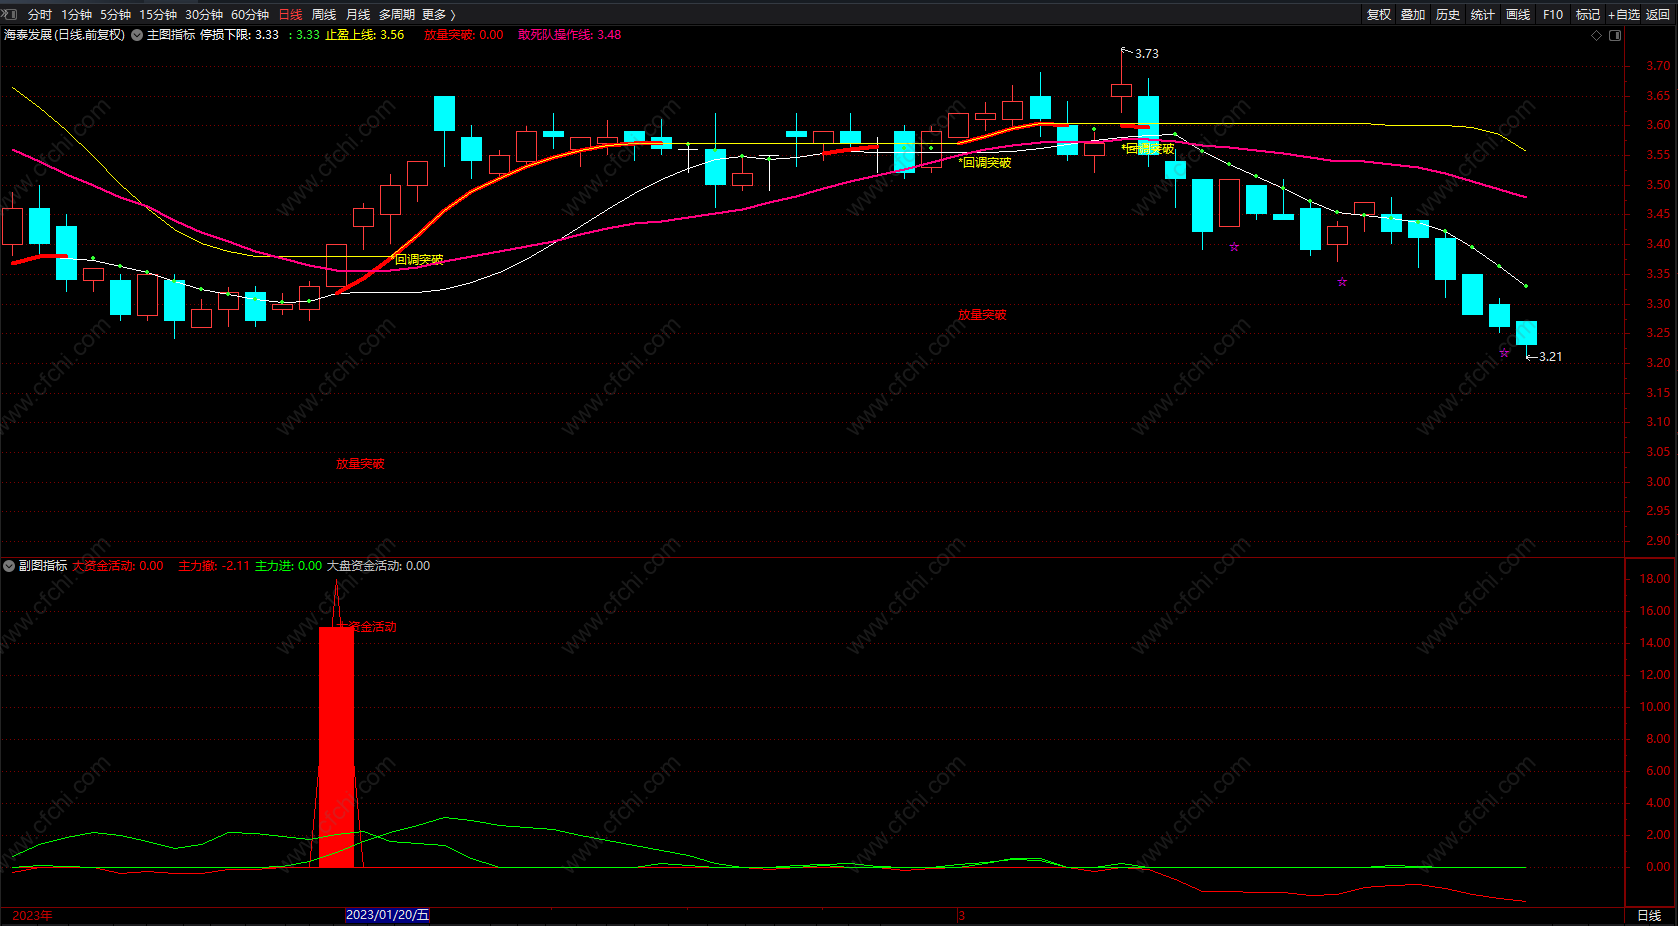Switch to the 周线 weekly chart
The height and width of the screenshot is (926, 1678).
click(324, 15)
